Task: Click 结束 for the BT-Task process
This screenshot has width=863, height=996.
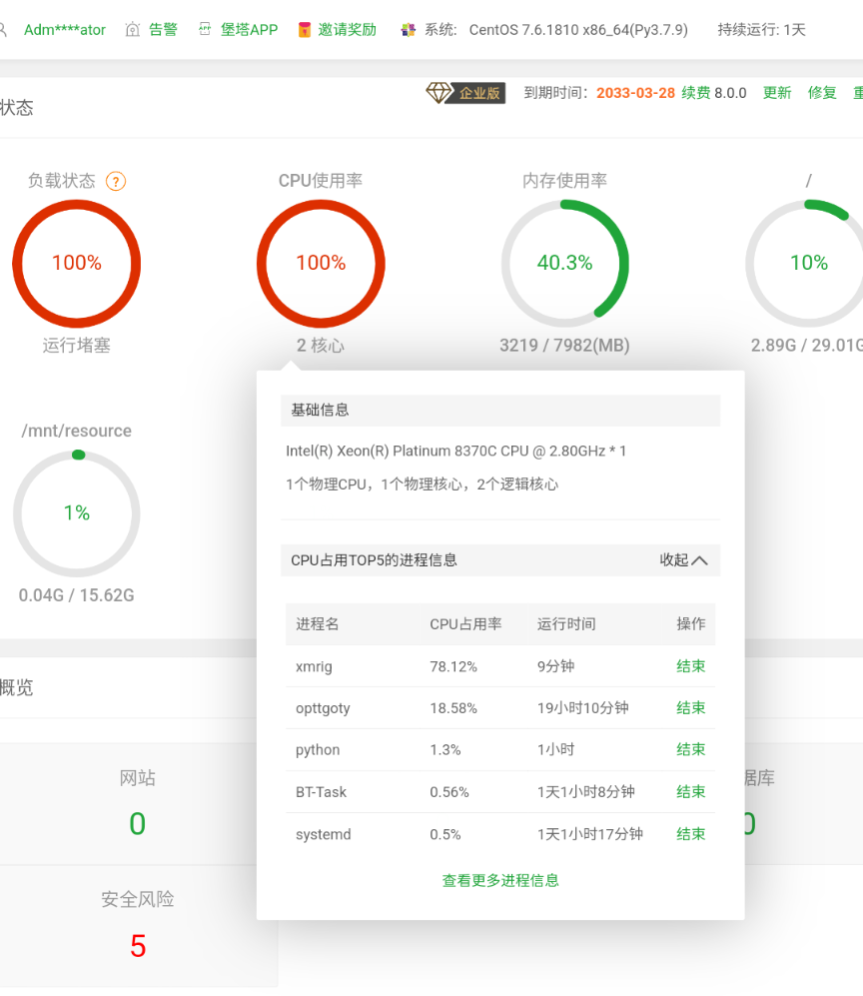Action: click(691, 792)
